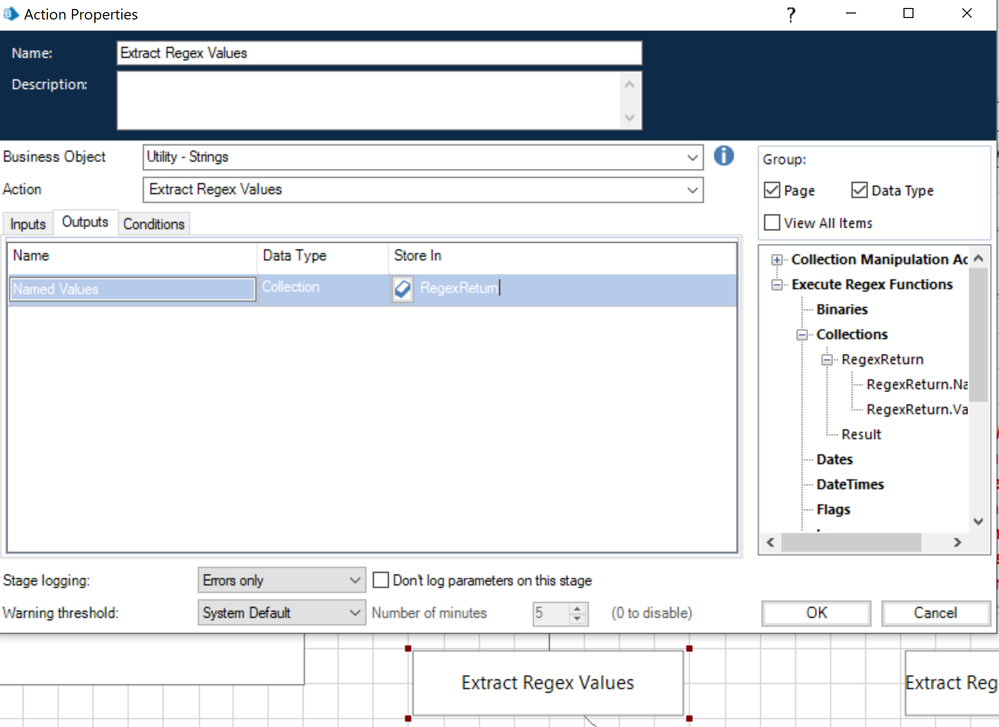Viewport: 999px width, 727px height.
Task: Open the Business Object dropdown
Action: point(692,157)
